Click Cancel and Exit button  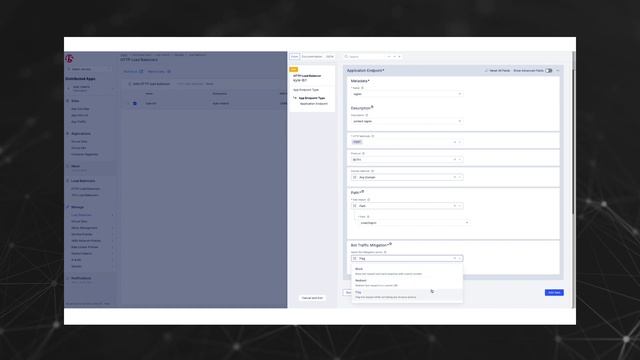pos(312,298)
